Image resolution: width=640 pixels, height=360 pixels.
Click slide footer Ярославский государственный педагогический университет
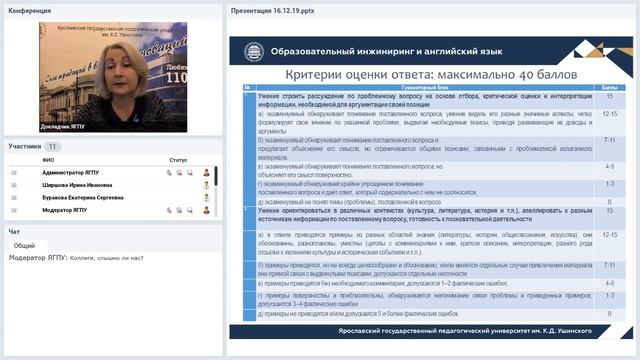pyautogui.click(x=465, y=331)
